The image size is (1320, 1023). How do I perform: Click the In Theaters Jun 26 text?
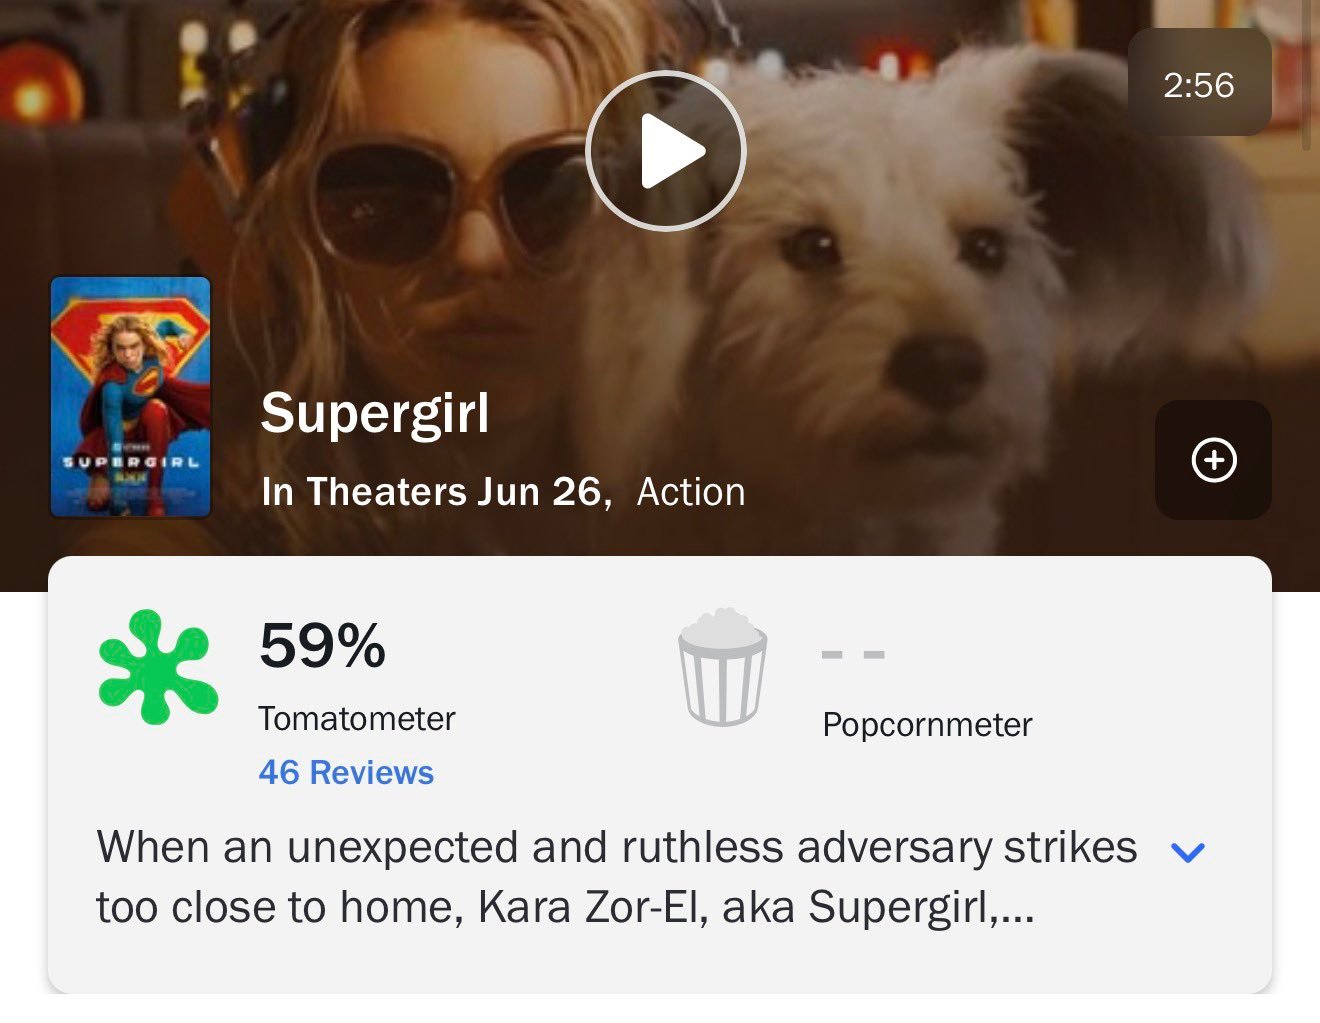pos(436,492)
